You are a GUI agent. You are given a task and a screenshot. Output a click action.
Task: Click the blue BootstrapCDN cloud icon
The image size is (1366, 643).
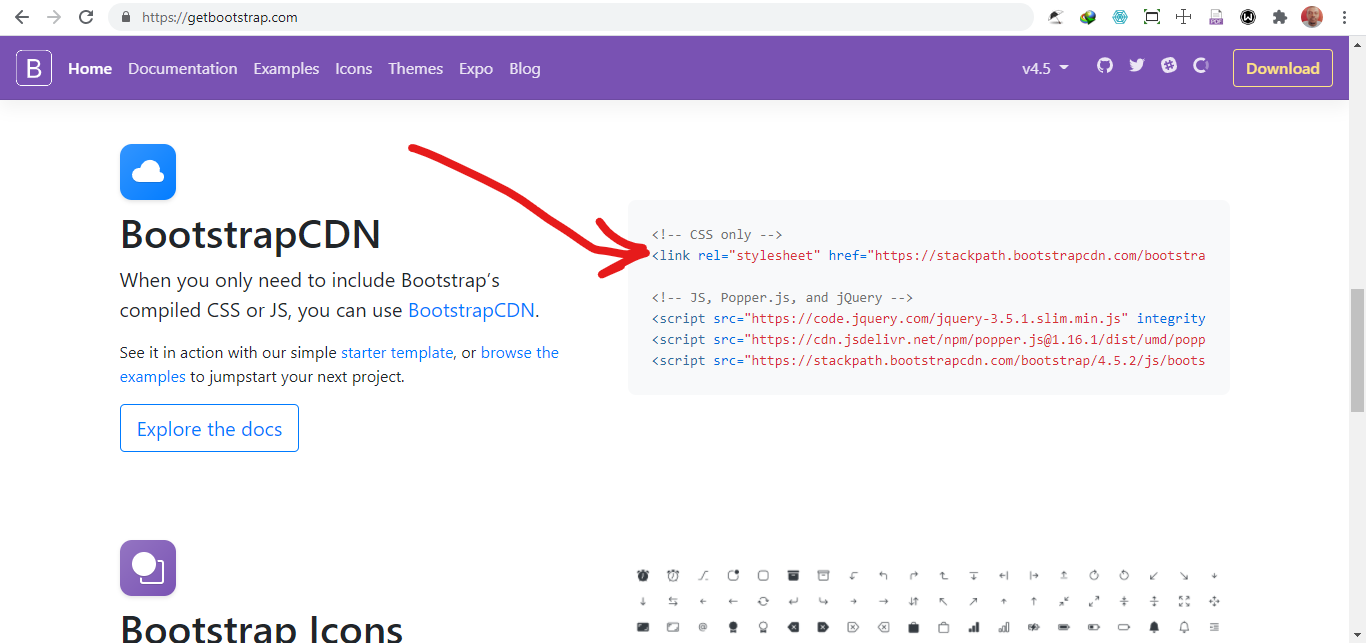pyautogui.click(x=148, y=172)
